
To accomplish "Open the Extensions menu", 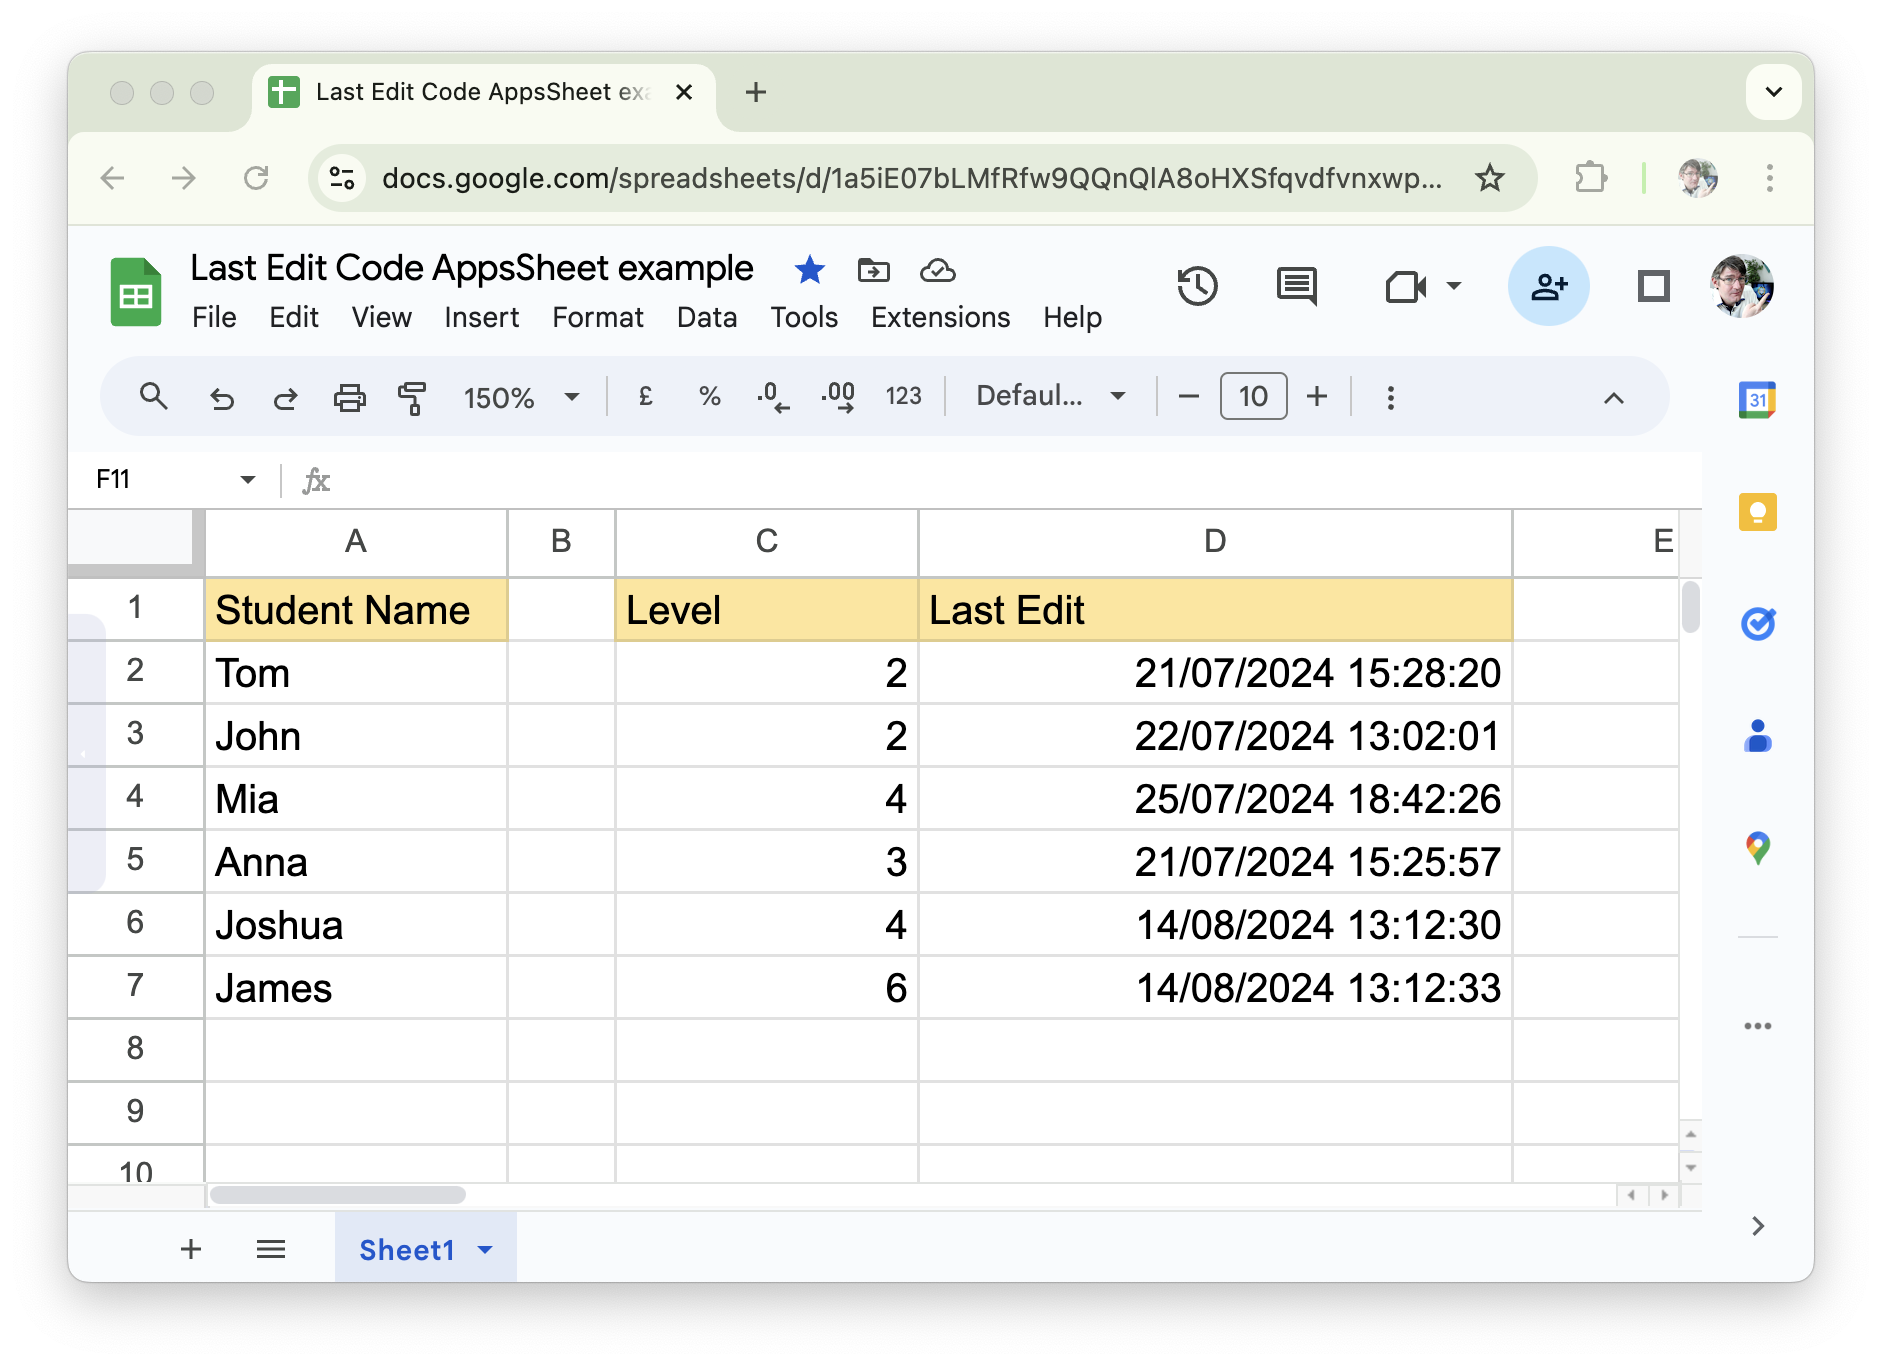I will [940, 317].
